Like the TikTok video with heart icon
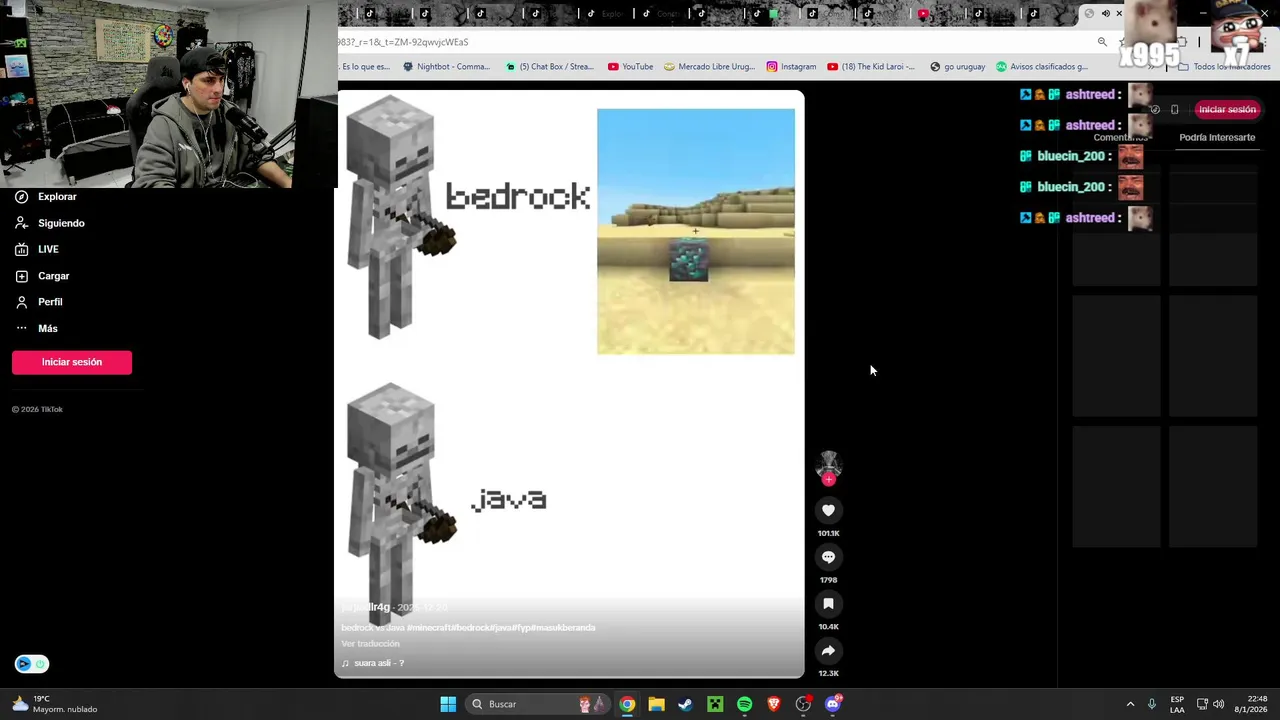The height and width of the screenshot is (720, 1280). (828, 510)
